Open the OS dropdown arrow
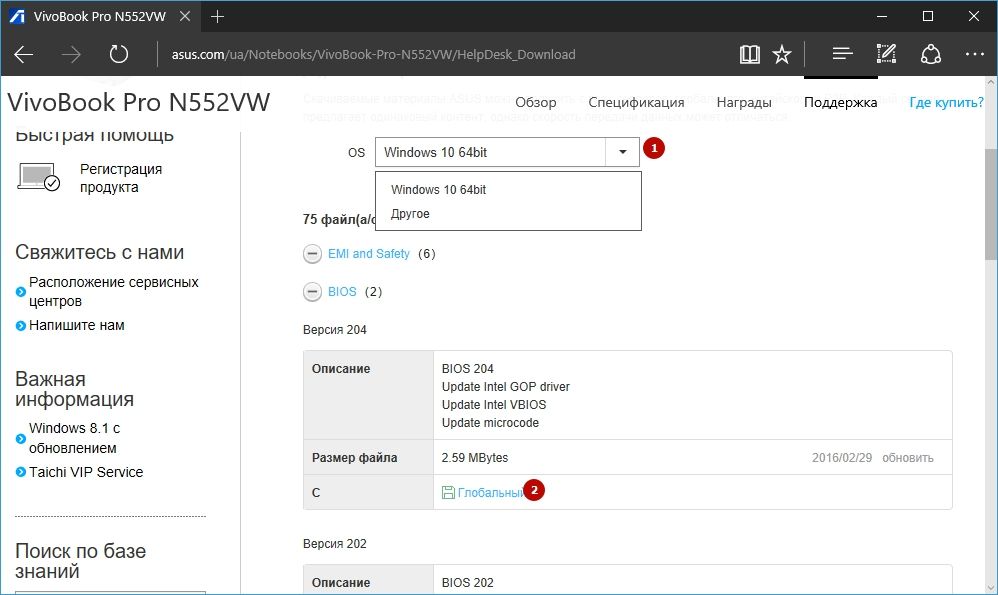Viewport: 998px width, 595px height. click(x=622, y=152)
